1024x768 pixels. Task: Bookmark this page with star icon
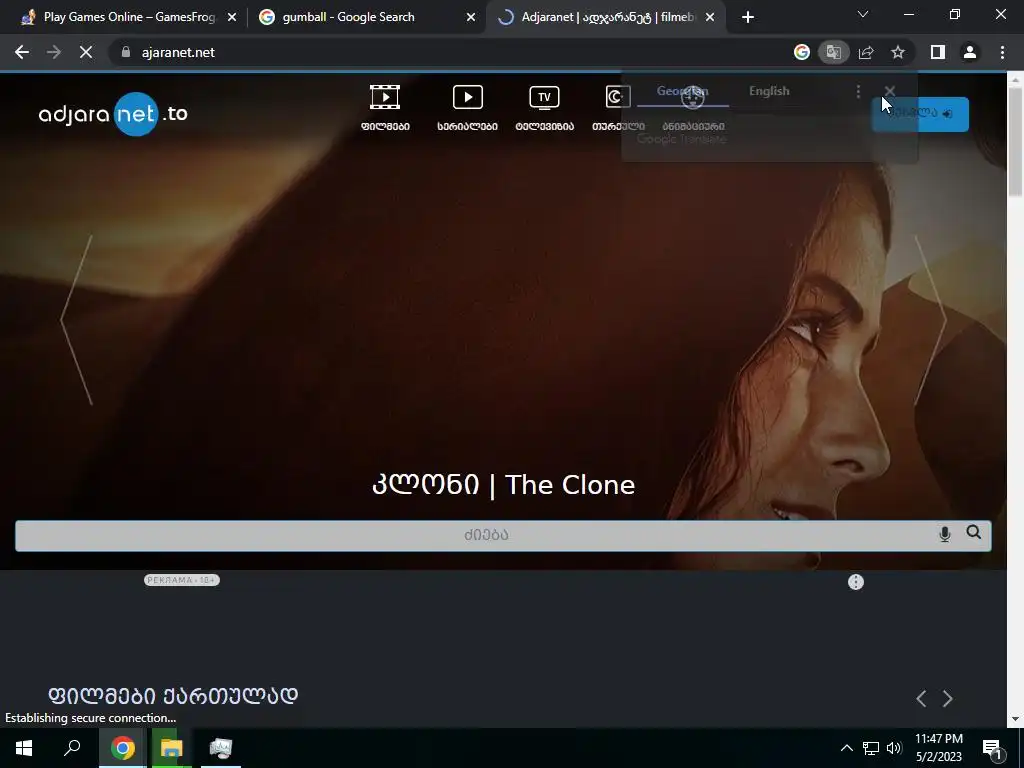tap(898, 52)
